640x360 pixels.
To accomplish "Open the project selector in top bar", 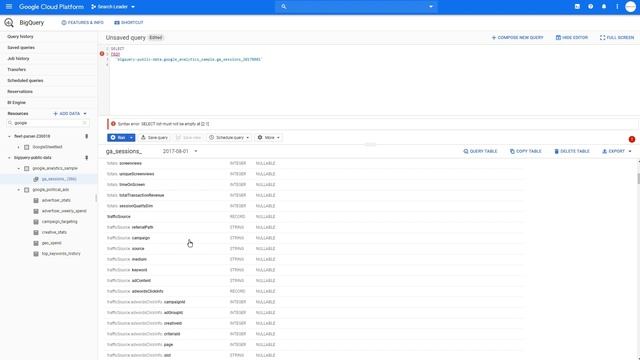I will tap(113, 7).
